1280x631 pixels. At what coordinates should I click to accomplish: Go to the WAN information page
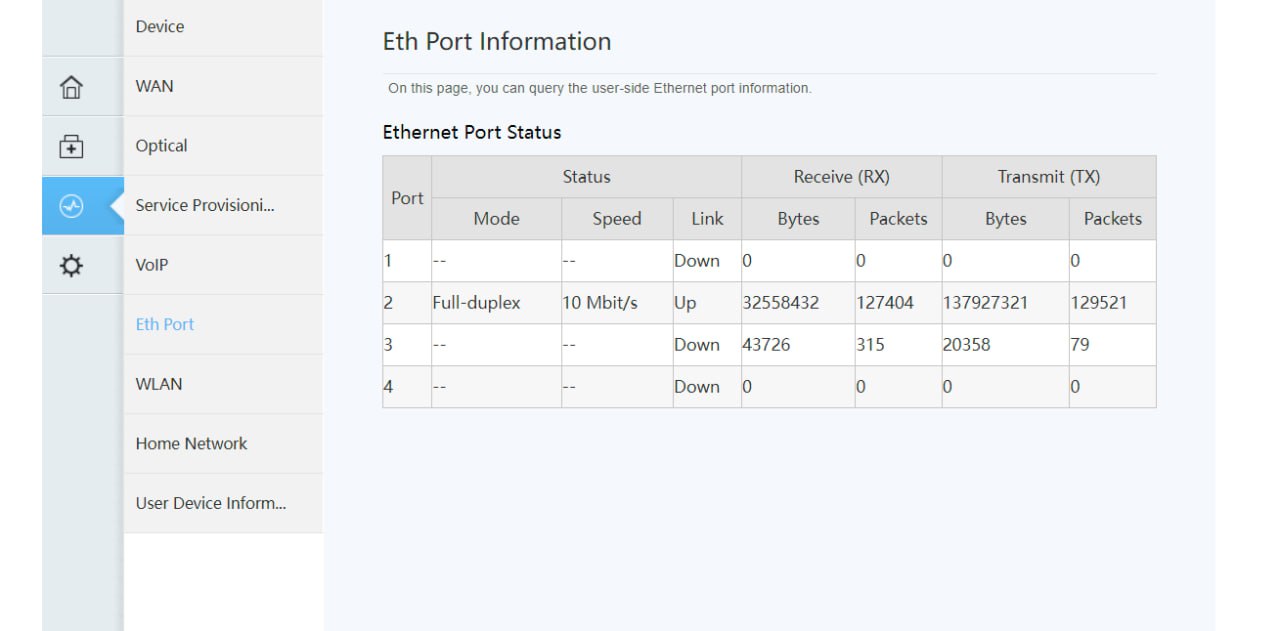tap(155, 86)
